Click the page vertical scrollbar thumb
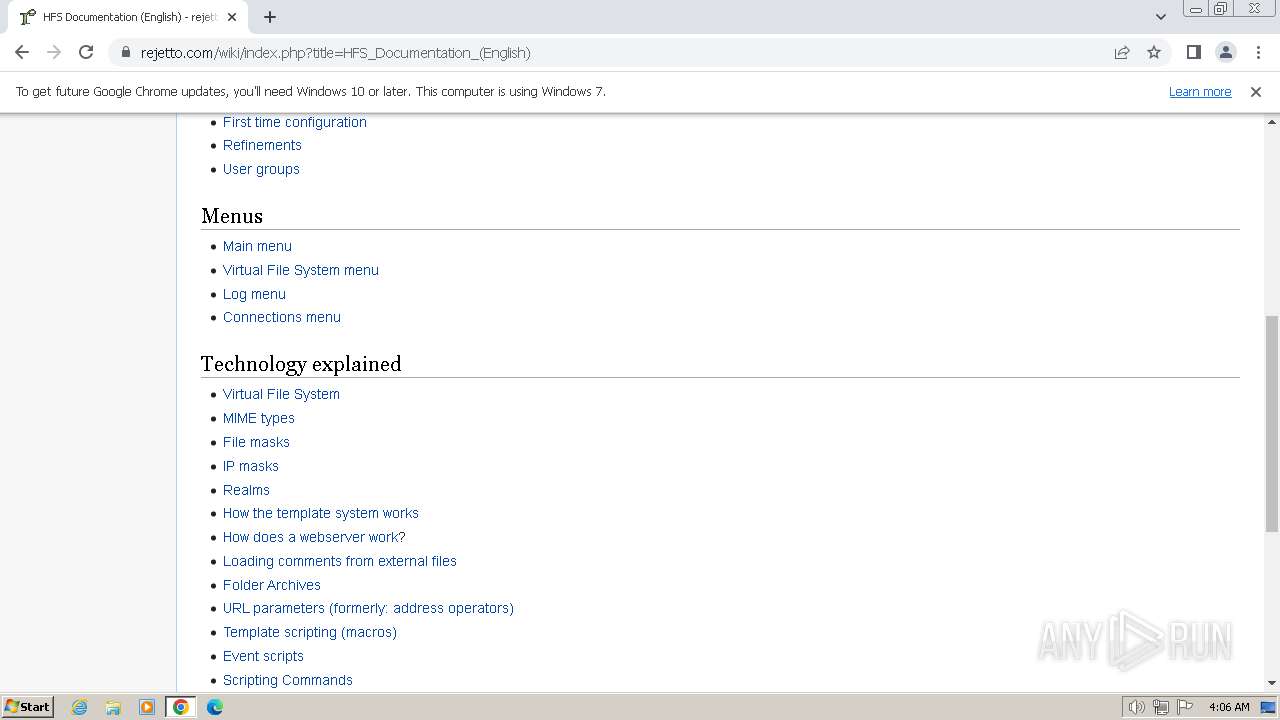 point(1271,424)
